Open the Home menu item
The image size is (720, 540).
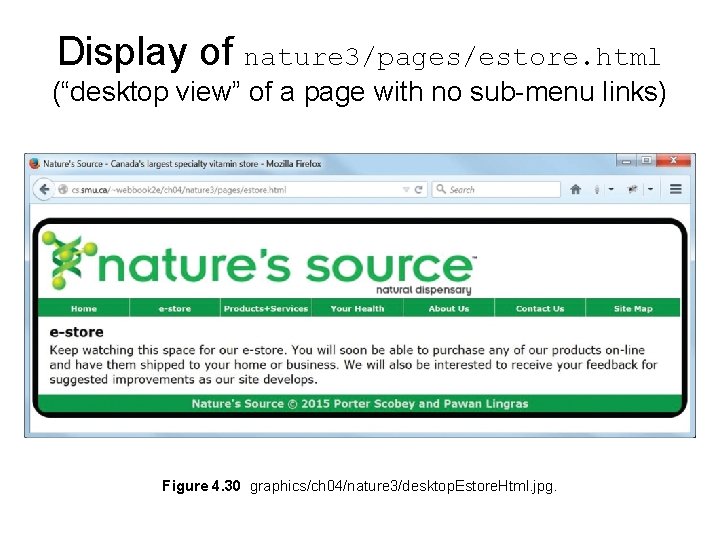84,309
